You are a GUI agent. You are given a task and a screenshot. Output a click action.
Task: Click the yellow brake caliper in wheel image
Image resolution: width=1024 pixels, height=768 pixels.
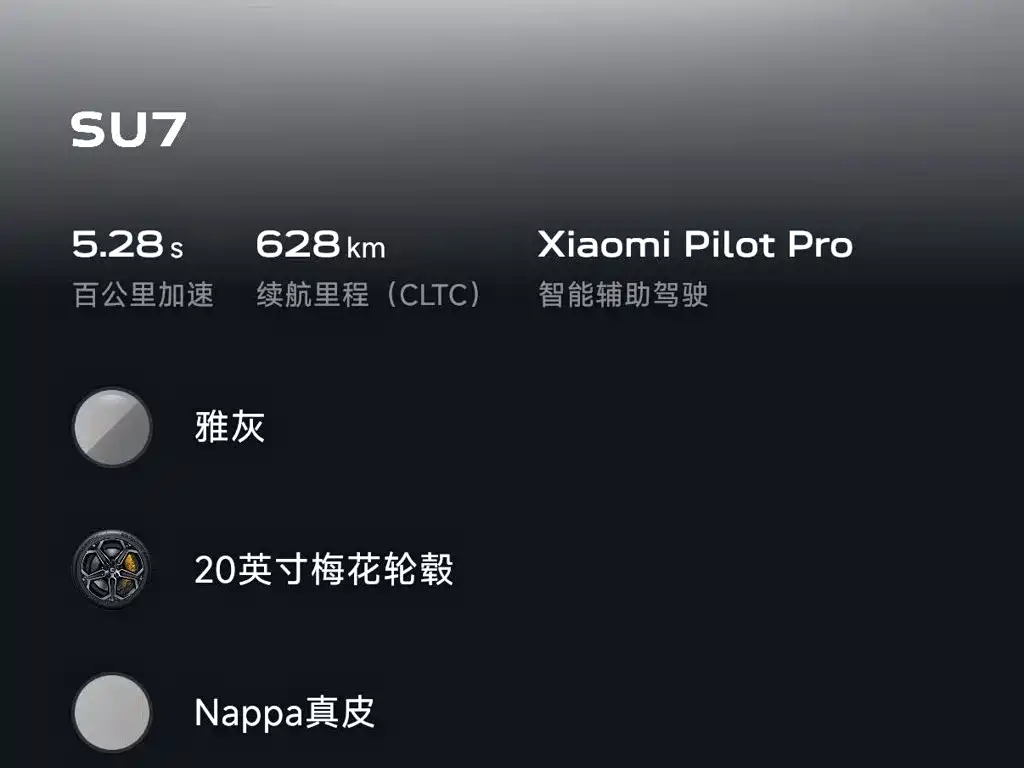tap(132, 562)
